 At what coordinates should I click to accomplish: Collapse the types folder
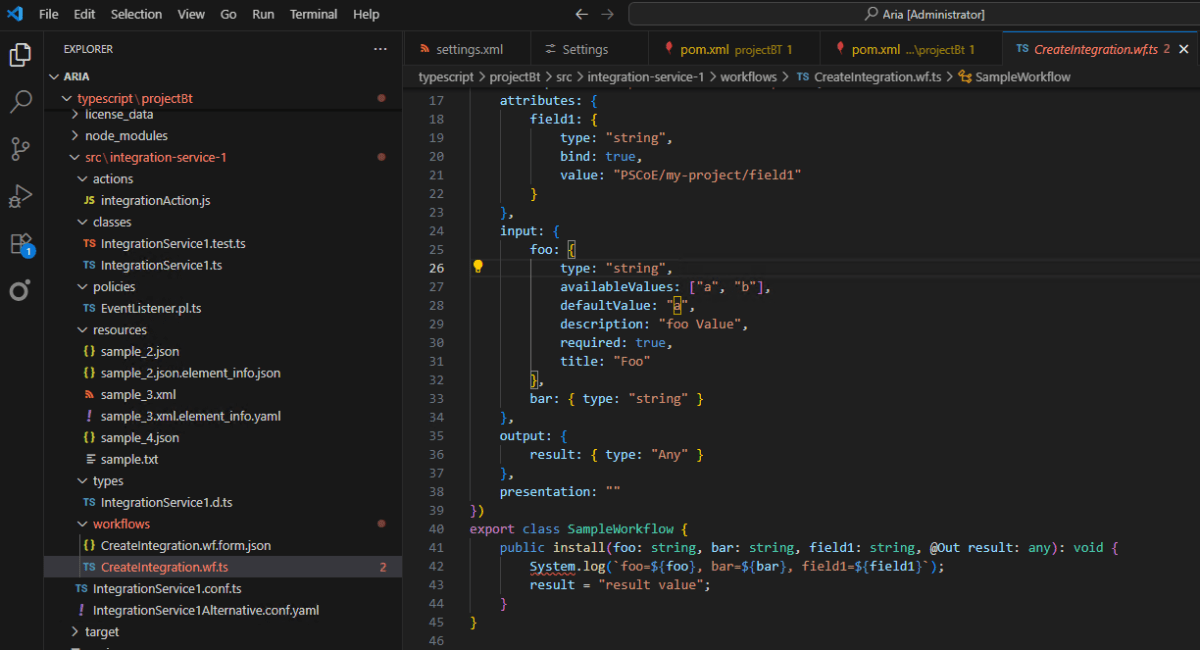tap(83, 481)
